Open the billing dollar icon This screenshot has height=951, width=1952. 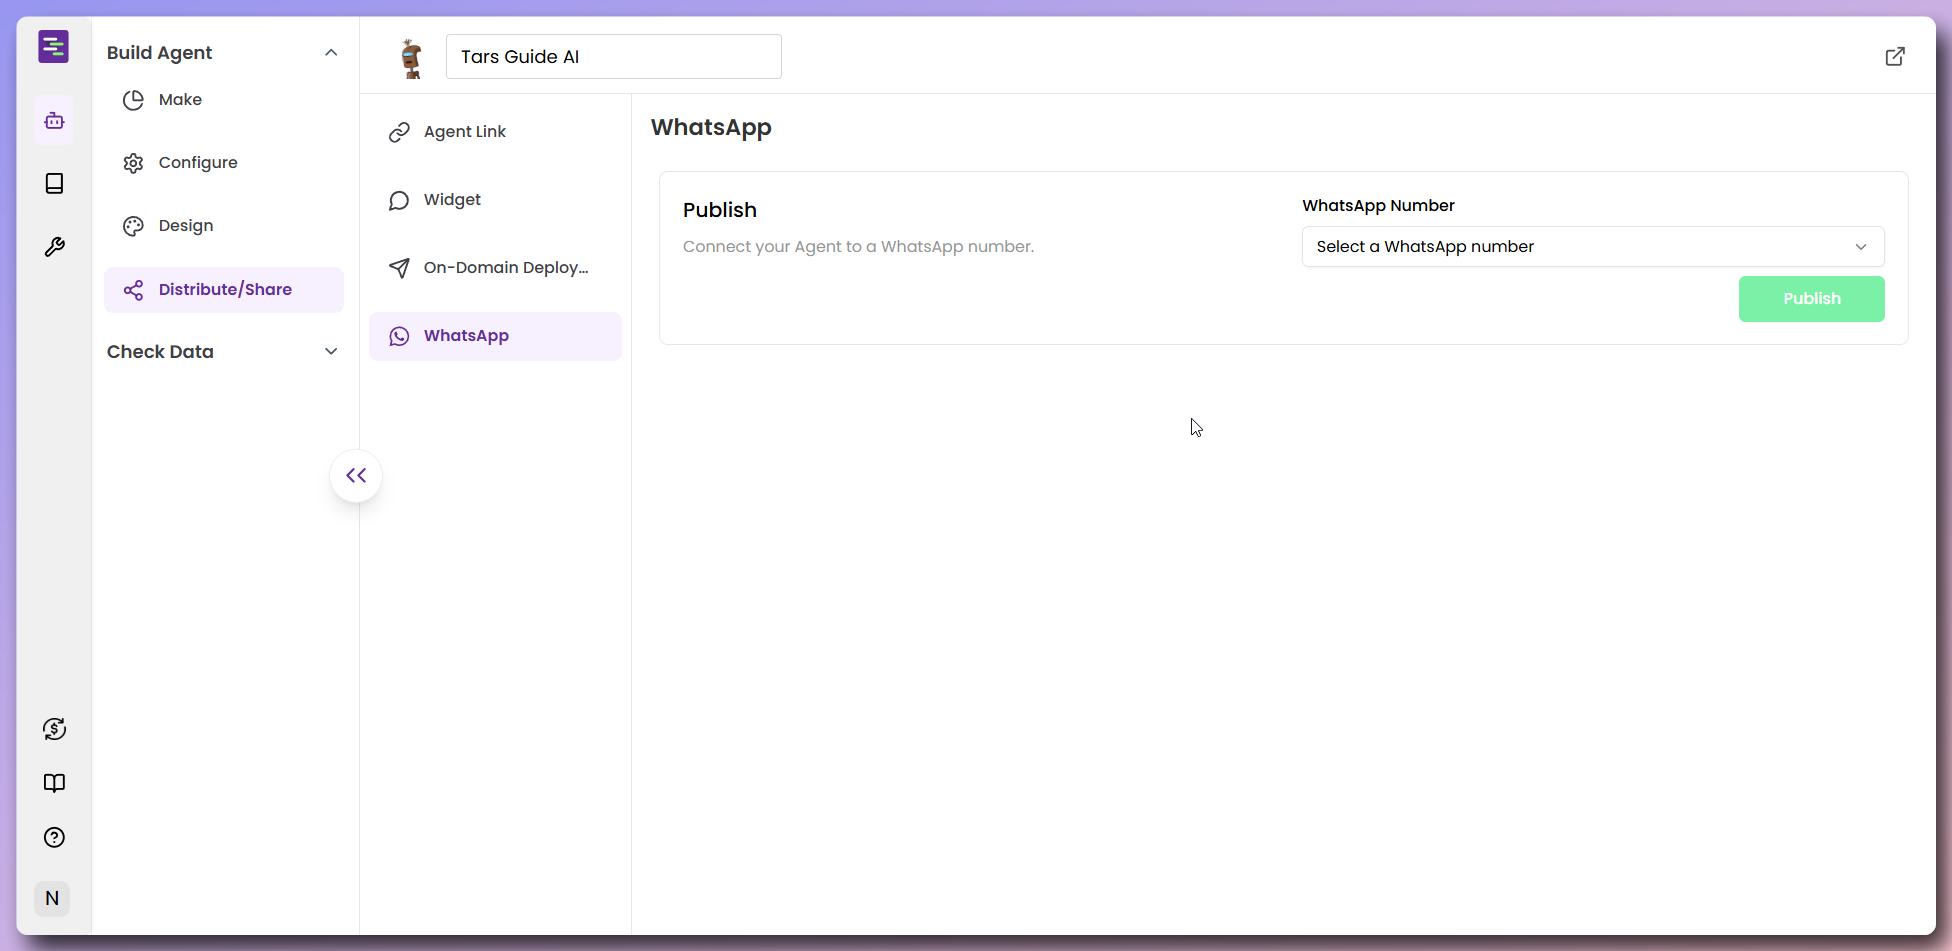coord(54,729)
